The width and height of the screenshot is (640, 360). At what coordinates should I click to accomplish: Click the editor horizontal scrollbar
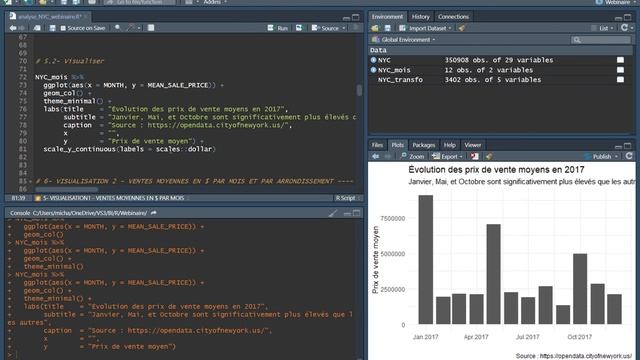(x=67, y=190)
